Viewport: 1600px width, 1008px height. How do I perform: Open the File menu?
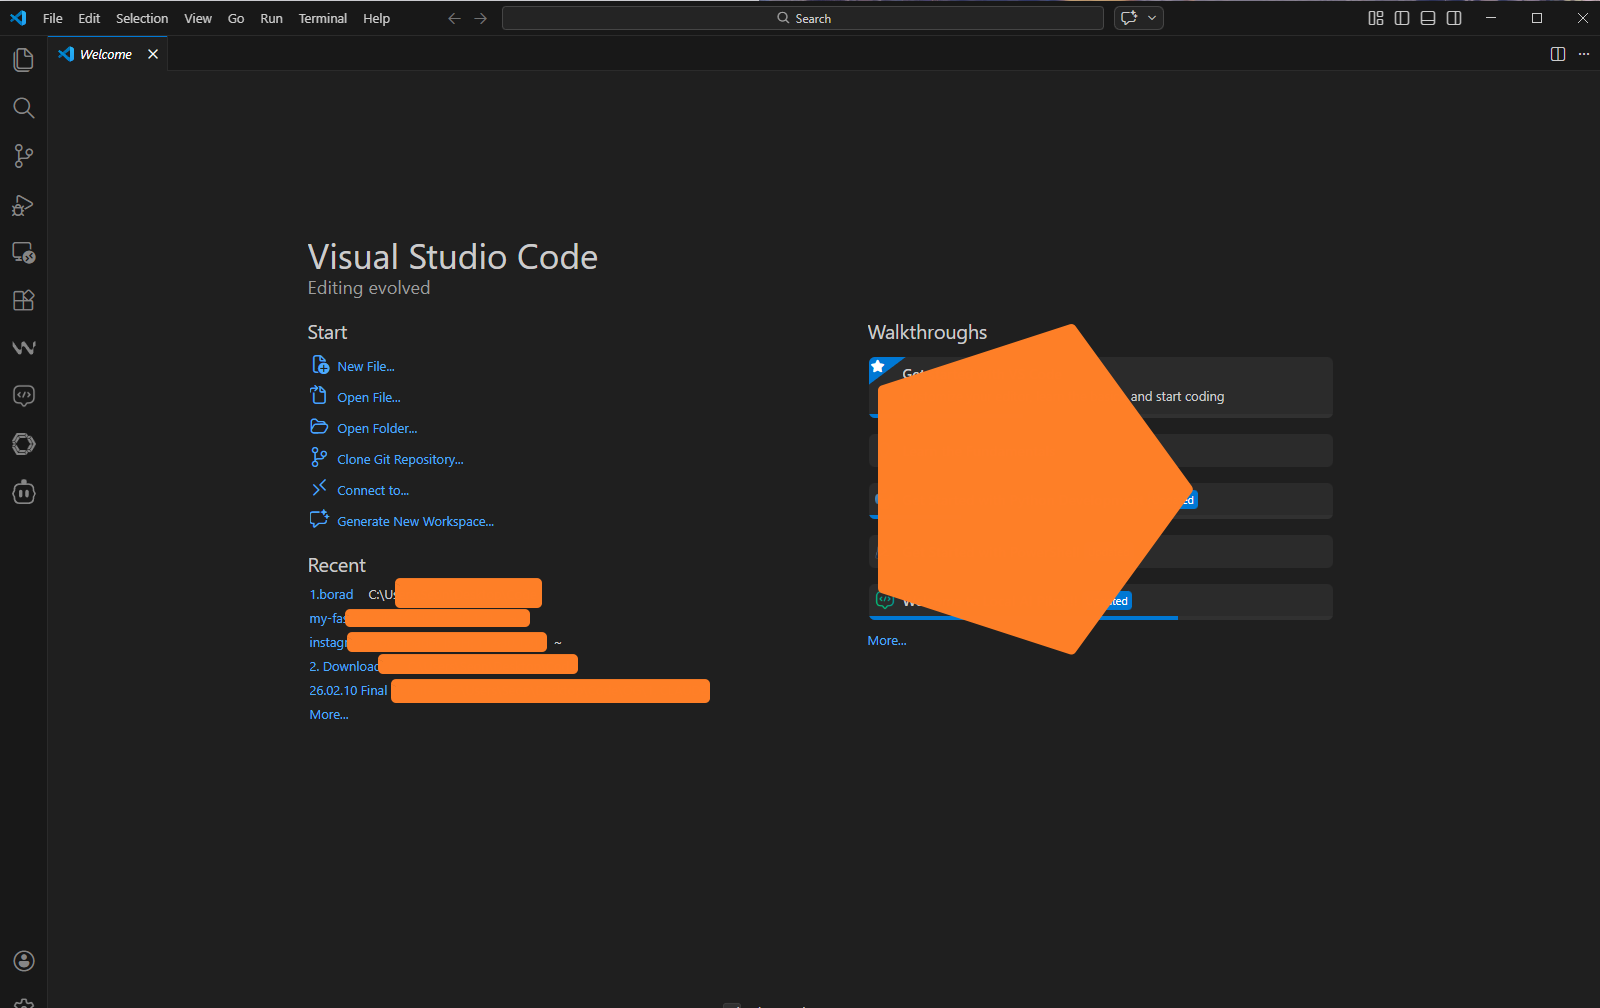click(53, 18)
